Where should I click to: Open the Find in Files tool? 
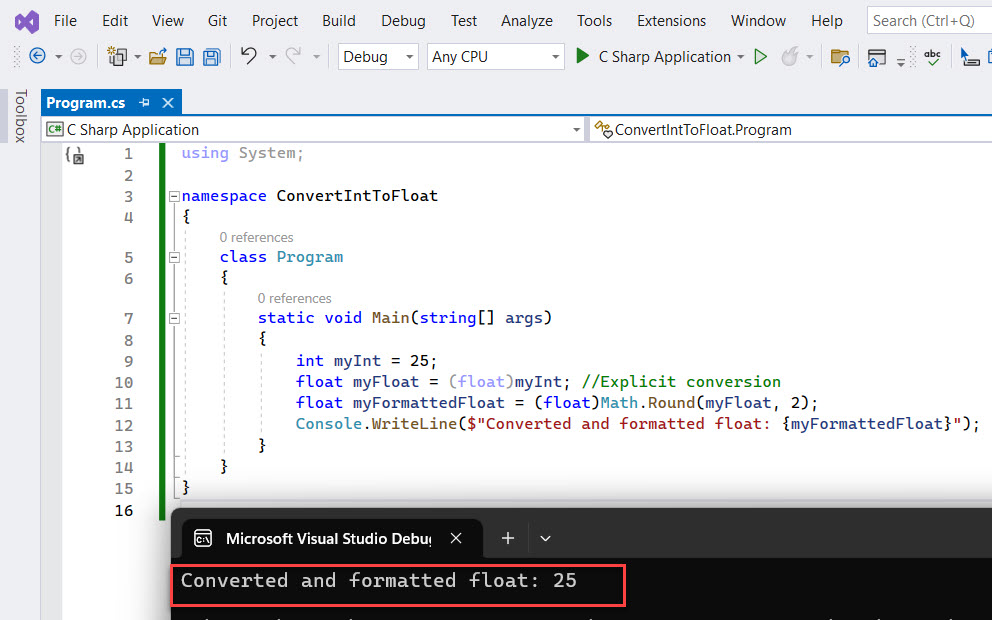point(838,57)
